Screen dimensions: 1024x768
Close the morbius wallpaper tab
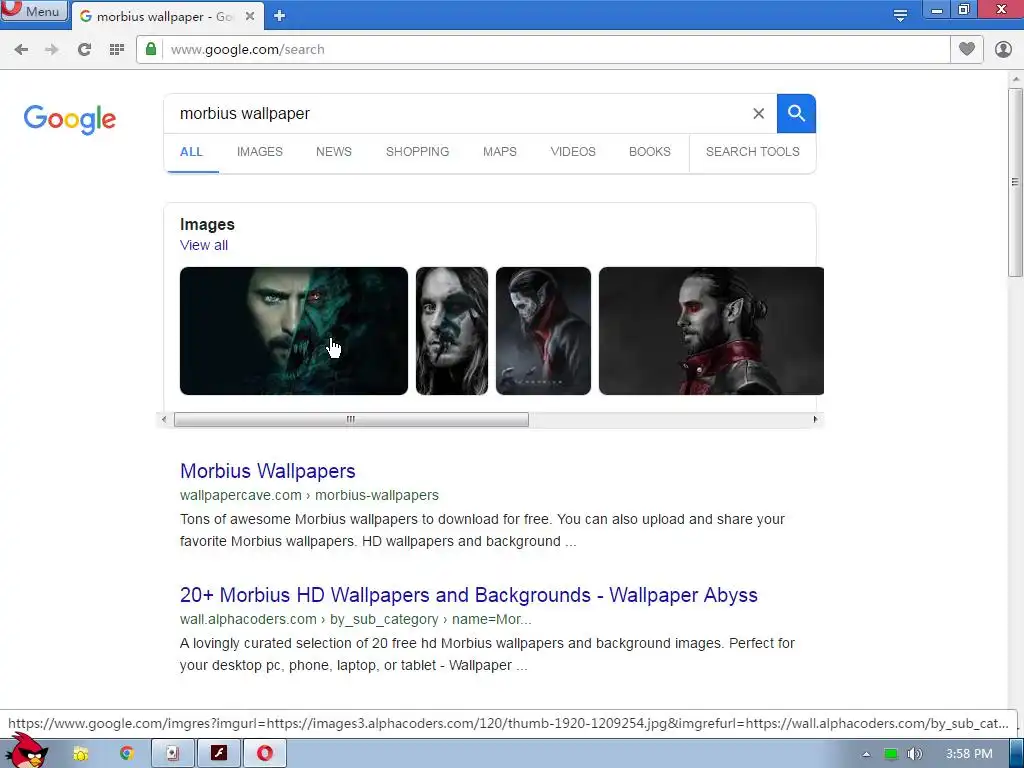tap(249, 16)
